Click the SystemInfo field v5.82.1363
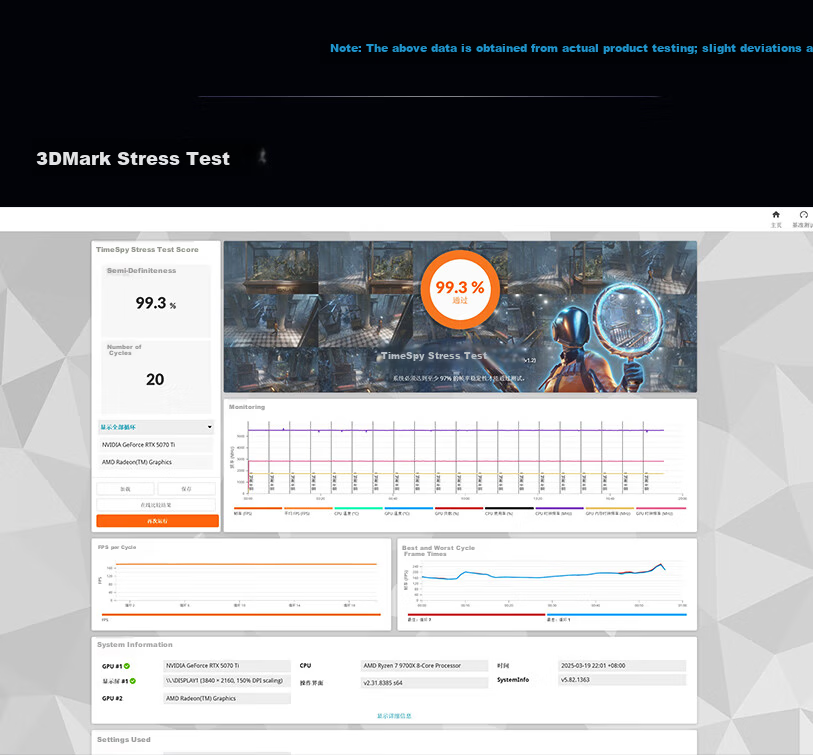Viewport: 813px width, 755px height. tap(622, 680)
